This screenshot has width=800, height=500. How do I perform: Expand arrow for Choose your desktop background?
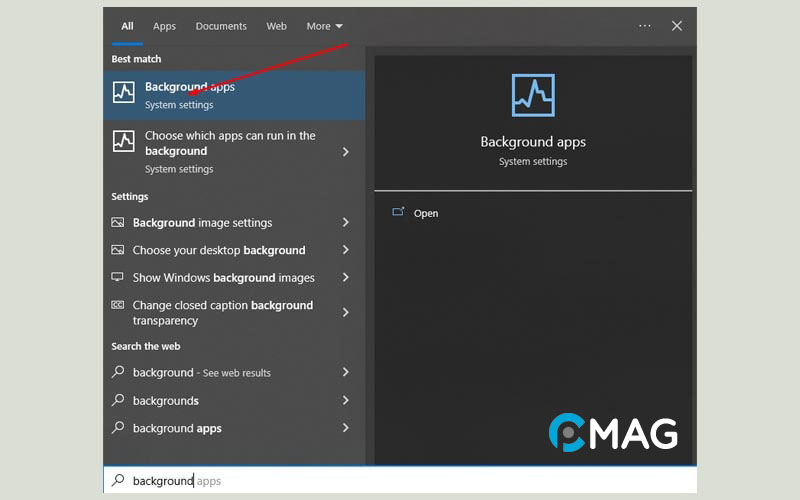pos(346,250)
